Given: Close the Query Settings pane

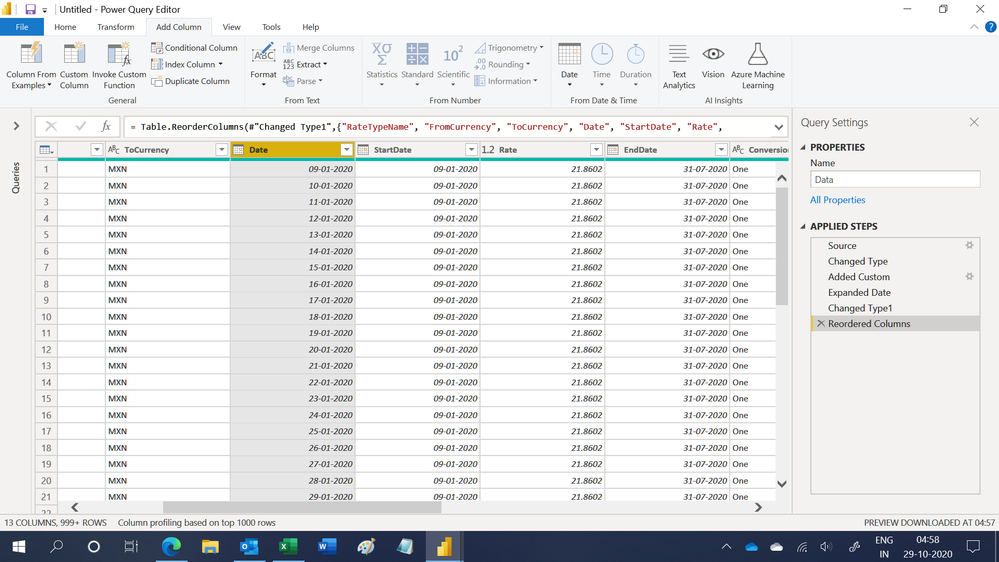Looking at the screenshot, I should [x=974, y=122].
